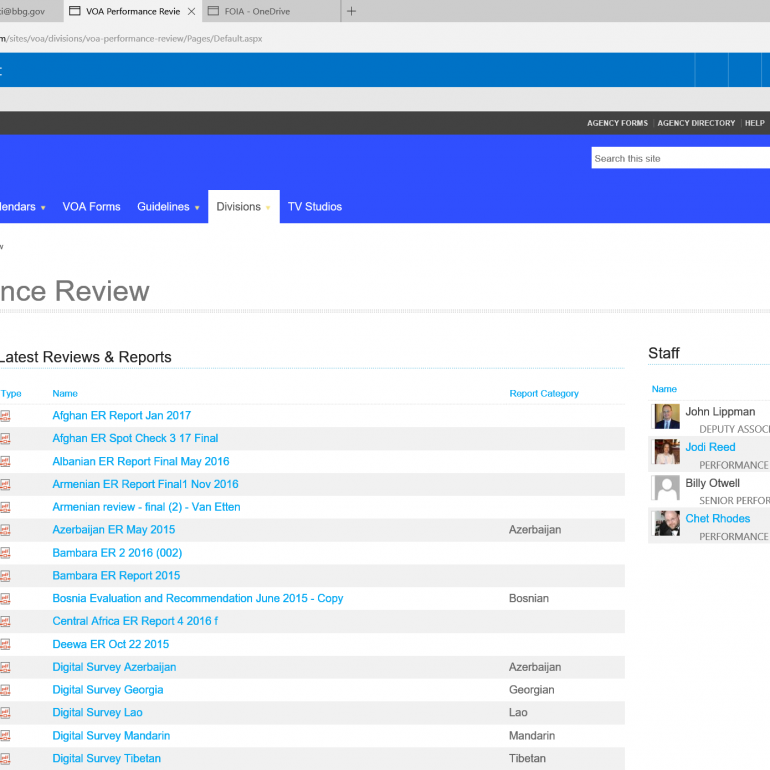770x770 pixels.
Task: Open Digital Survey Azerbaijan report
Action: tap(114, 667)
